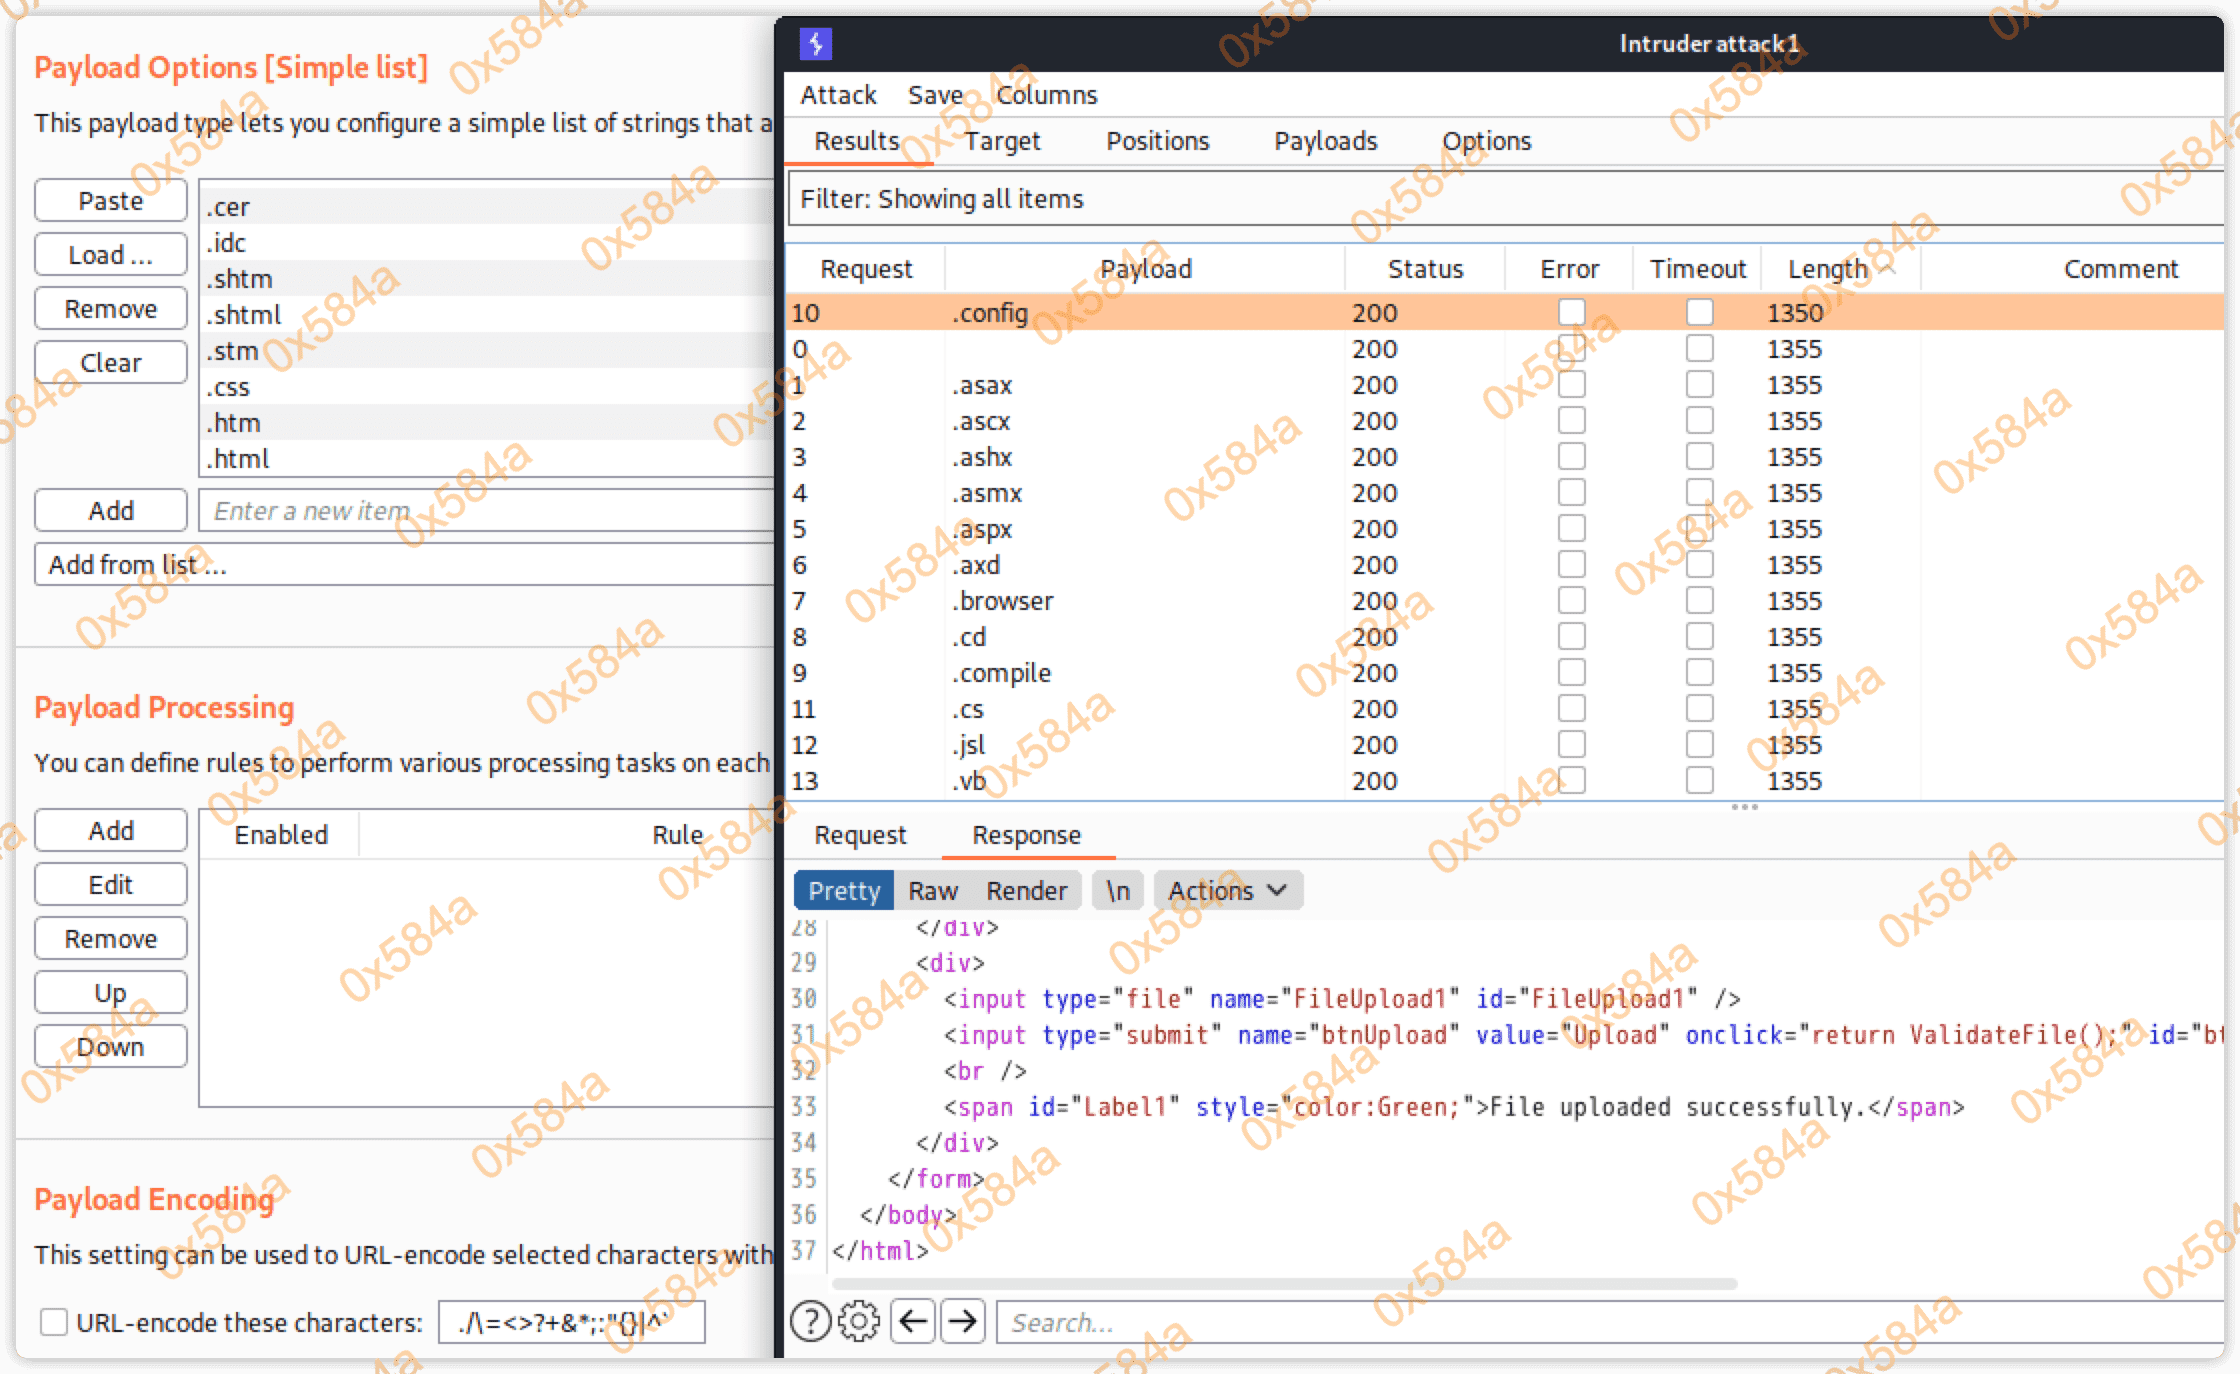Go to previous search match arrow
The height and width of the screenshot is (1374, 2240).
pos(912,1321)
